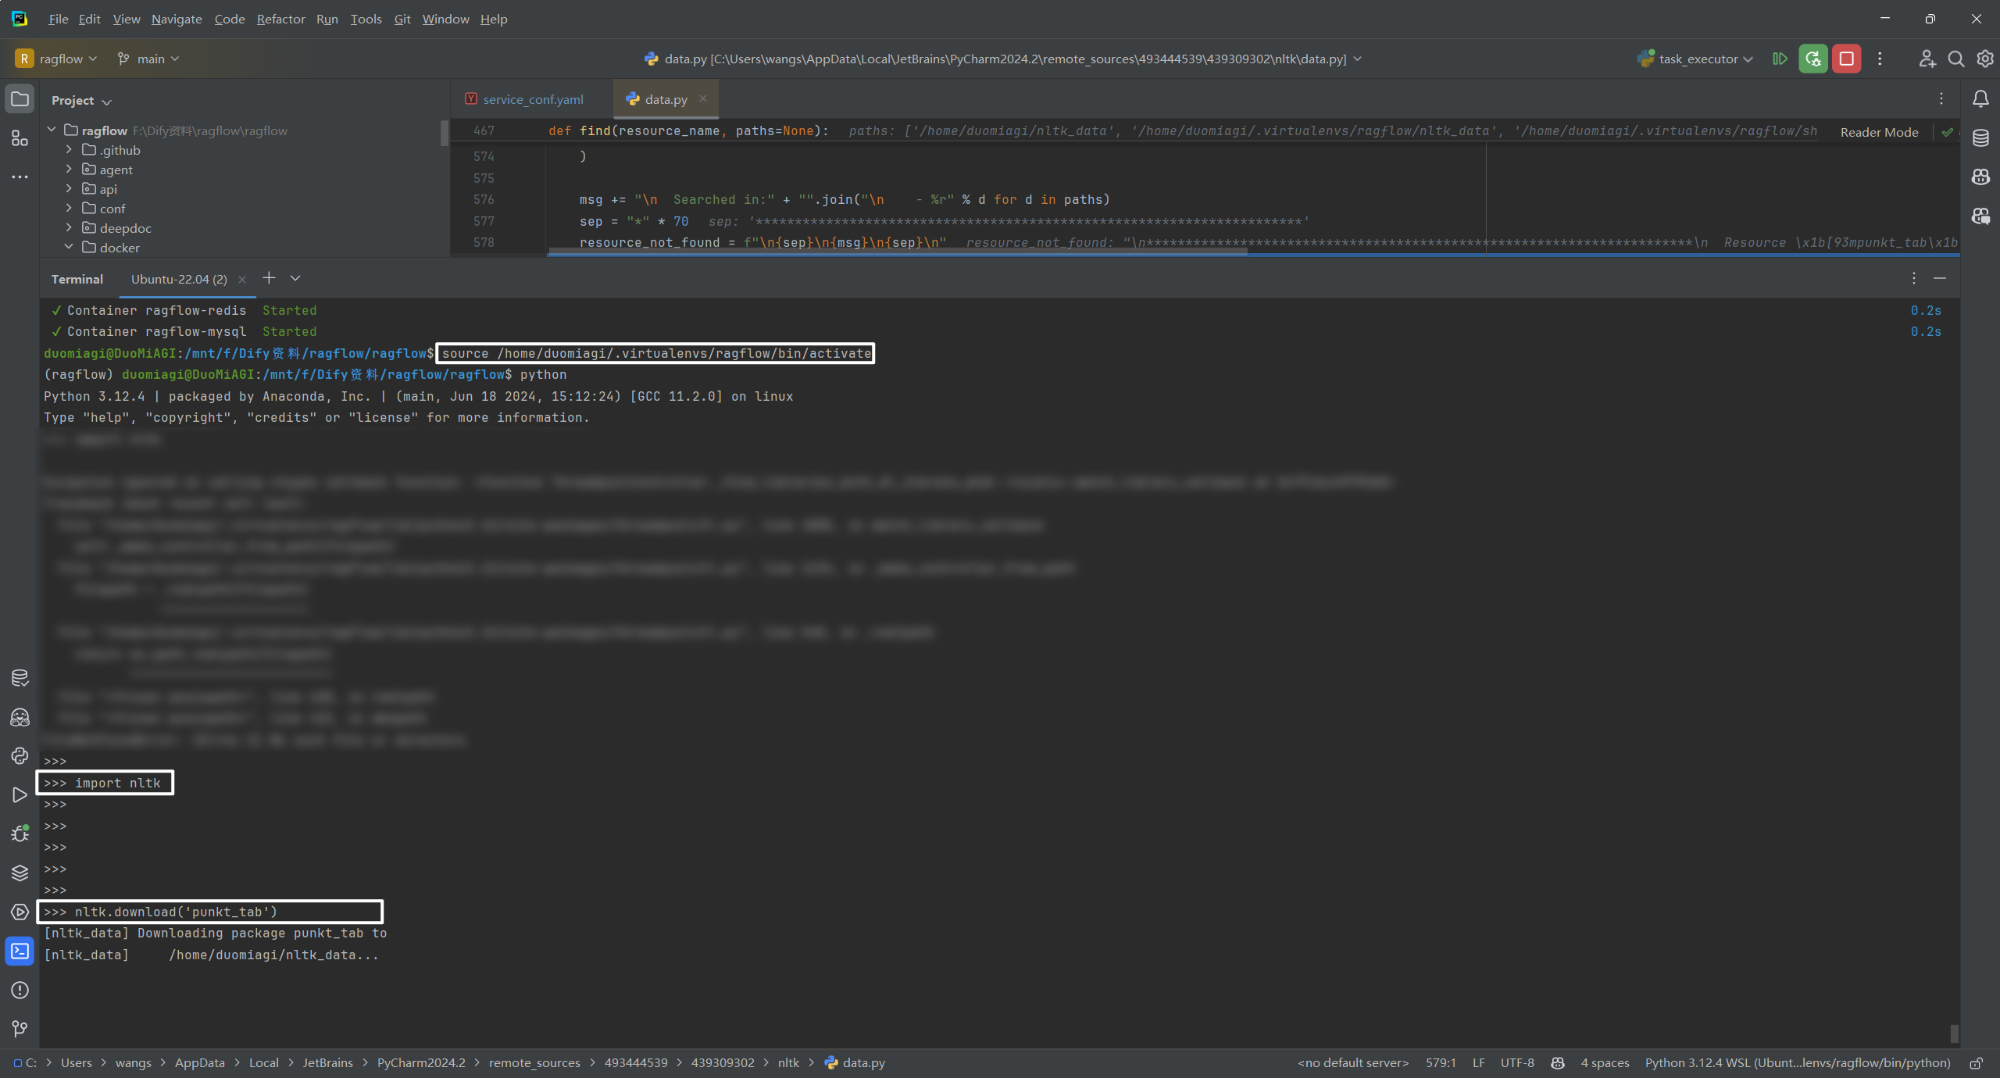Open file path dropdown in title bar
The height and width of the screenshot is (1078, 2000).
(x=1357, y=59)
